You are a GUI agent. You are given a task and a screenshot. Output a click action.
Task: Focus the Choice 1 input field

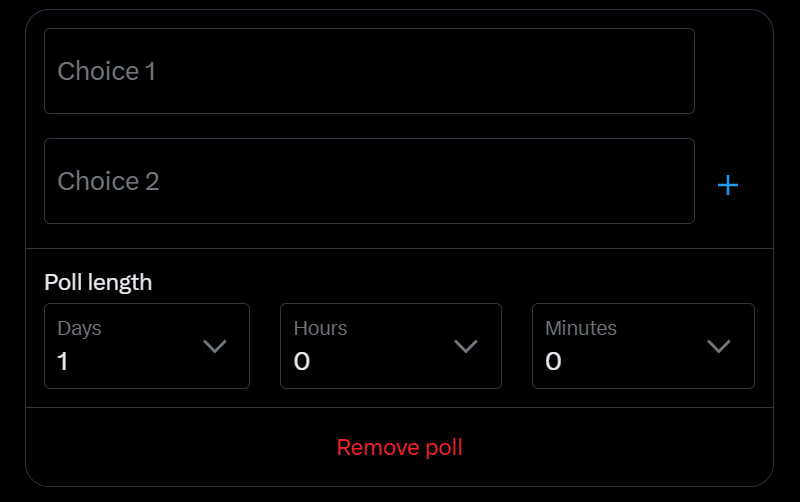369,71
